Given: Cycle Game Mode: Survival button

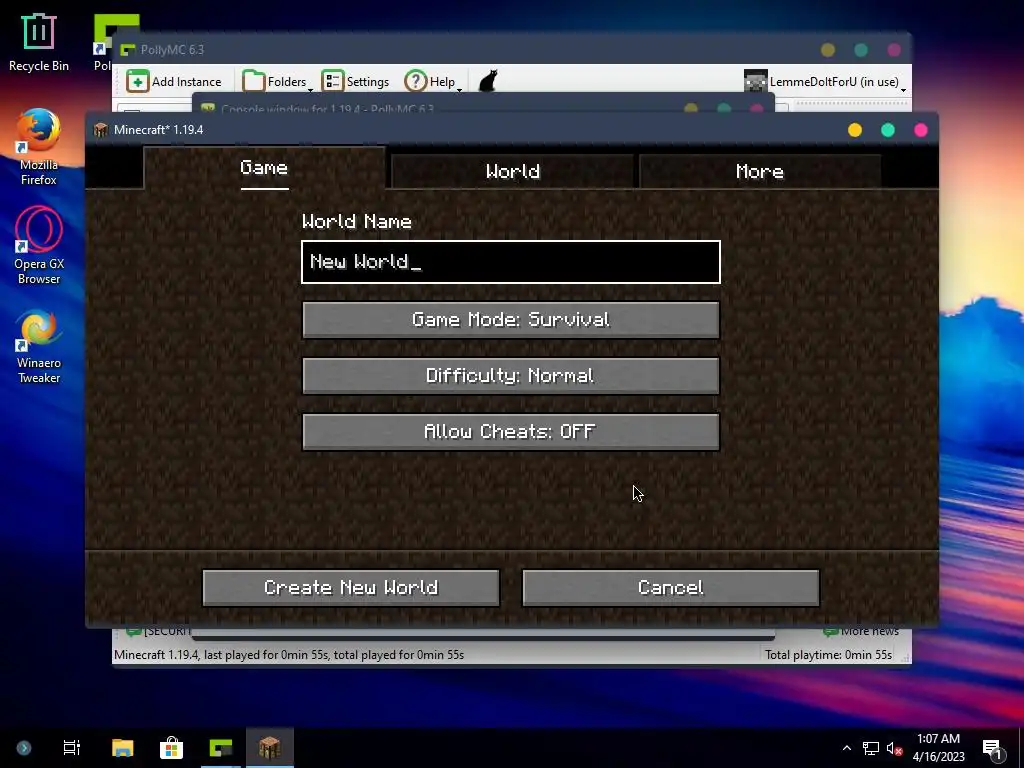Looking at the screenshot, I should click(511, 319).
